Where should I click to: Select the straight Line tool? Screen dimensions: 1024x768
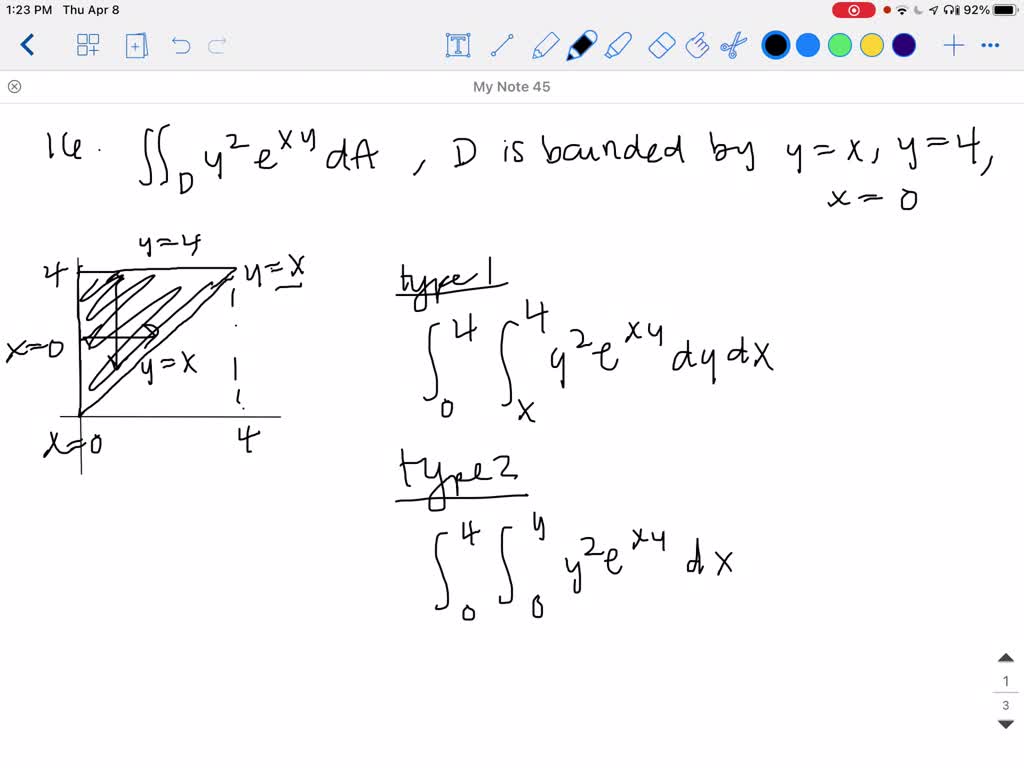point(502,45)
